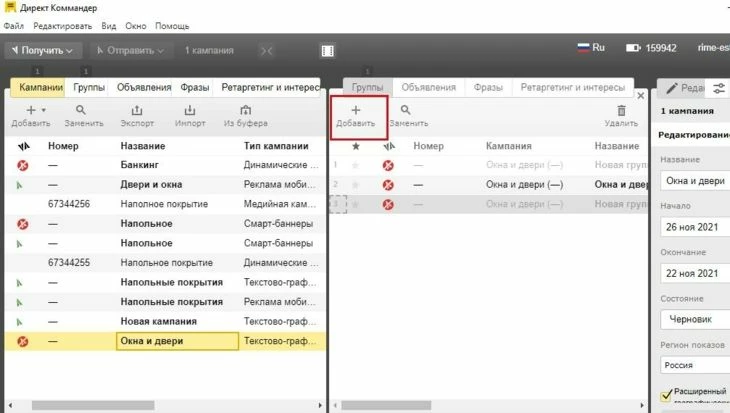Screen dimensions: 730x413
Task: Toggle the Расширенный географический checkbox
Action: coord(666,395)
